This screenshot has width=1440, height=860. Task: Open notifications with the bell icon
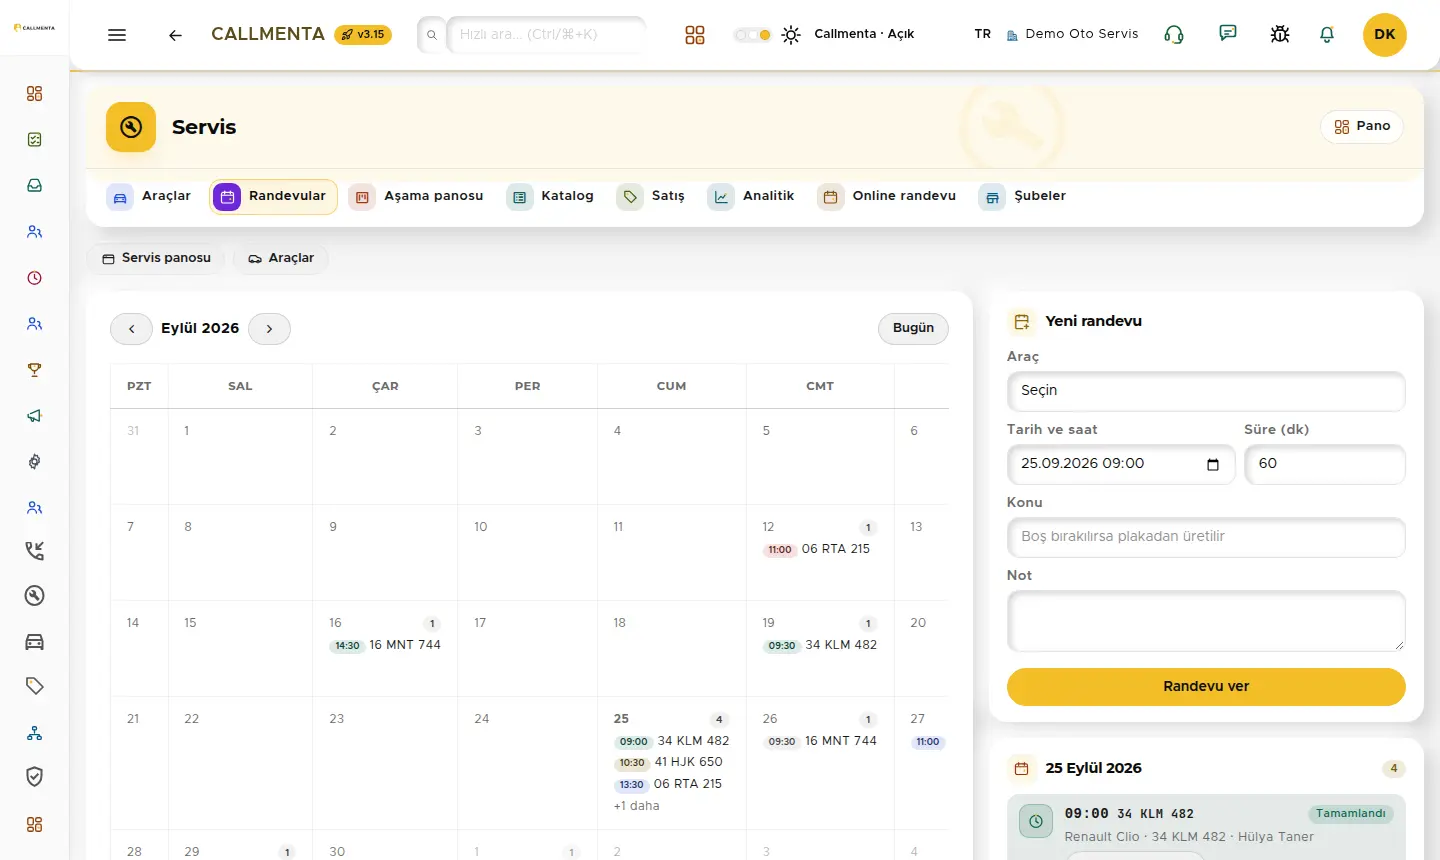click(x=1327, y=35)
